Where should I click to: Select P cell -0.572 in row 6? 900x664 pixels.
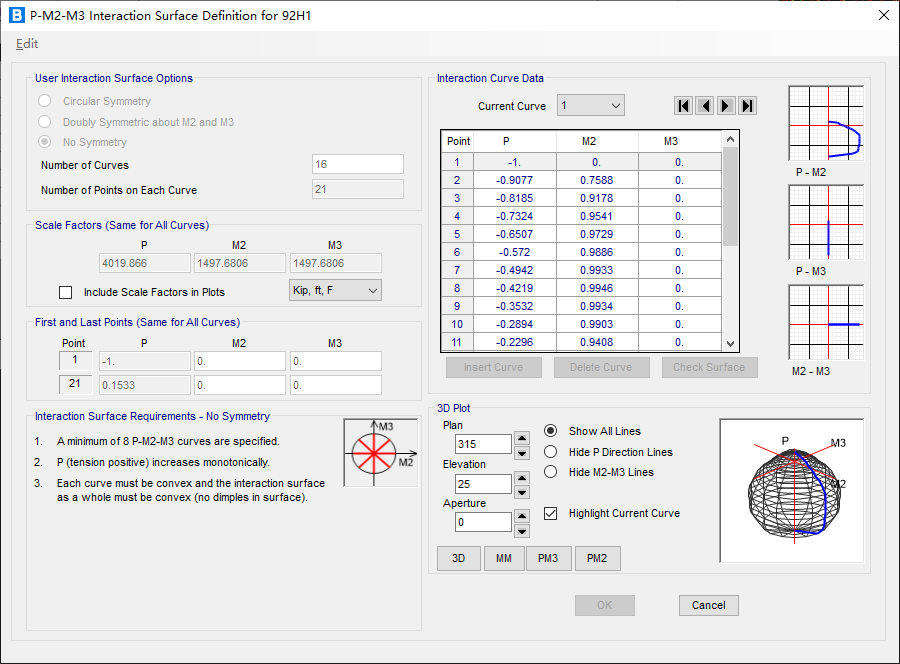coord(514,252)
